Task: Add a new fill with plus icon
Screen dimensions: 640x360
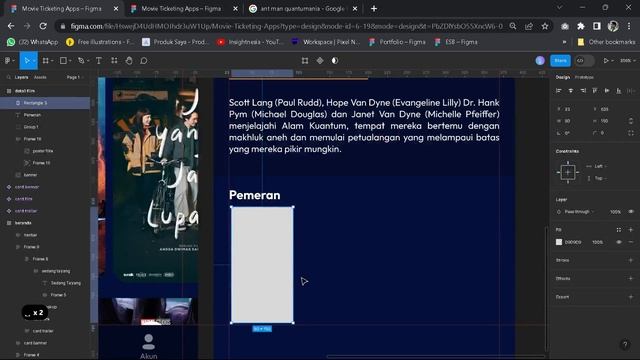Action: pyautogui.click(x=631, y=230)
